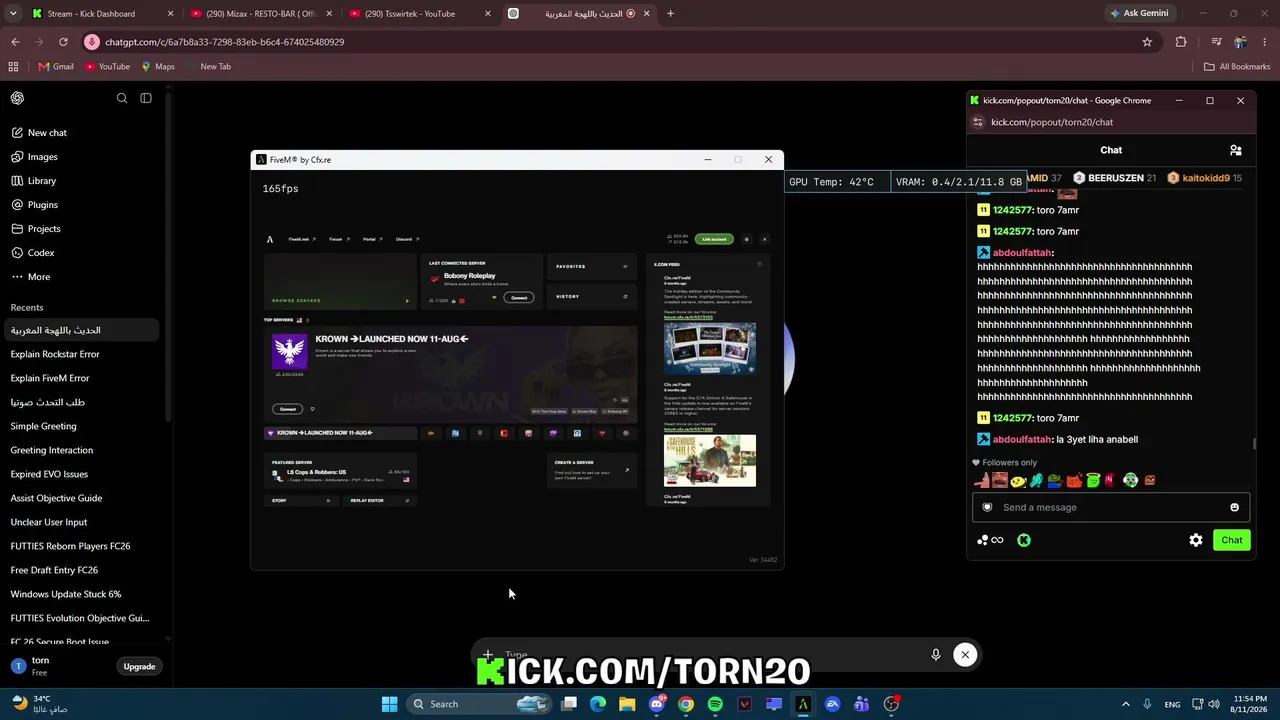
Task: Open the History list in FiveM
Action: coord(592,296)
